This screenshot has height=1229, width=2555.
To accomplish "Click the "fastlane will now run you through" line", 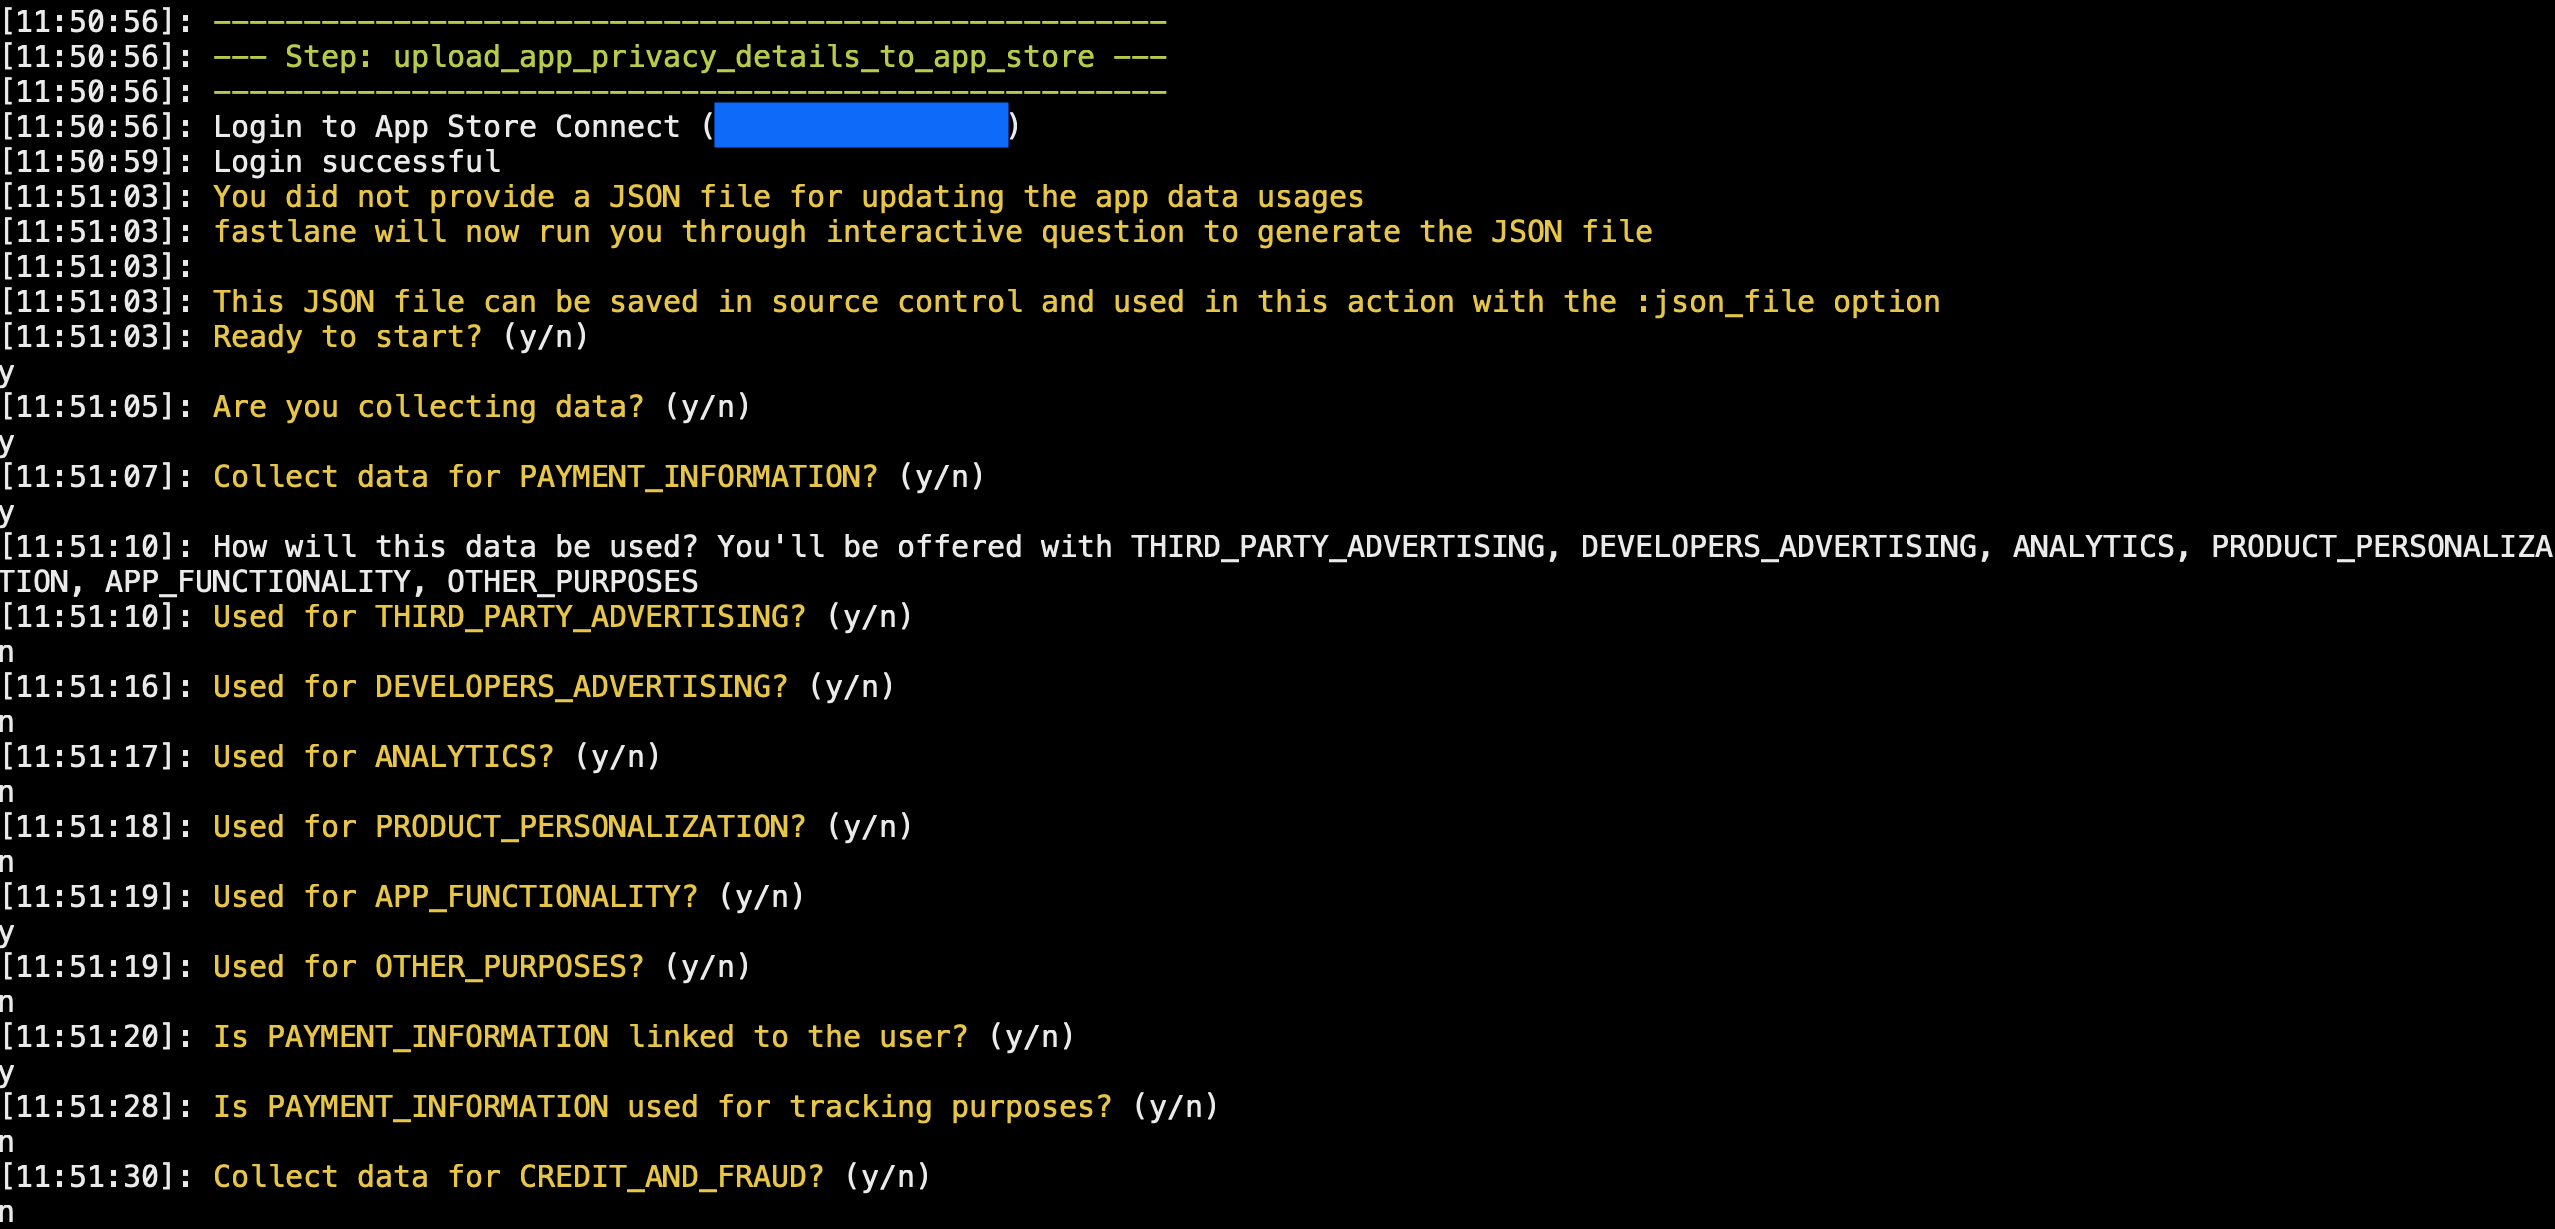I will pyautogui.click(x=932, y=232).
